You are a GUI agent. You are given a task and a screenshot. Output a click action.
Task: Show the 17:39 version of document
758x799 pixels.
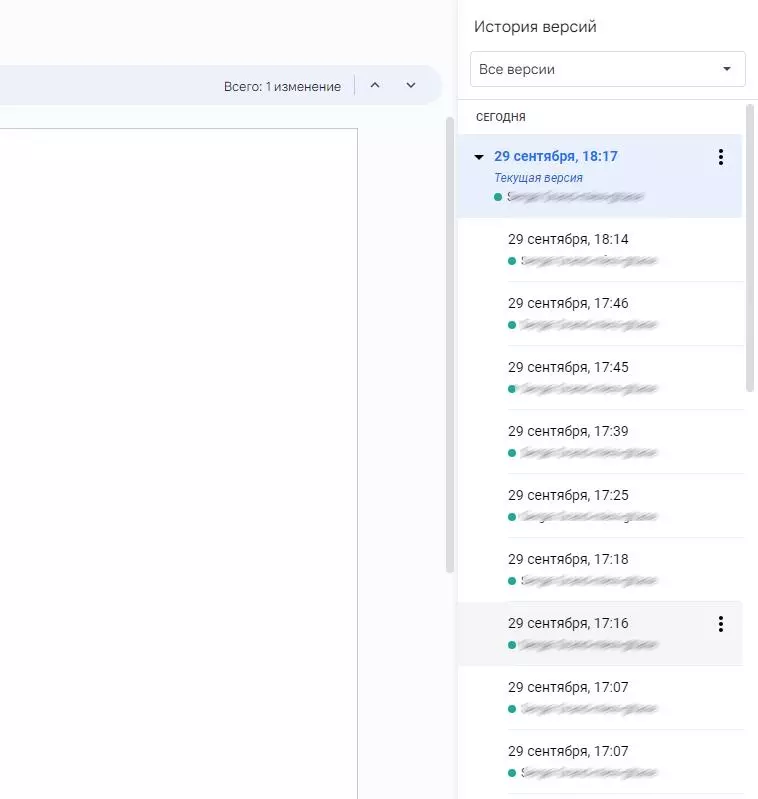coord(568,432)
